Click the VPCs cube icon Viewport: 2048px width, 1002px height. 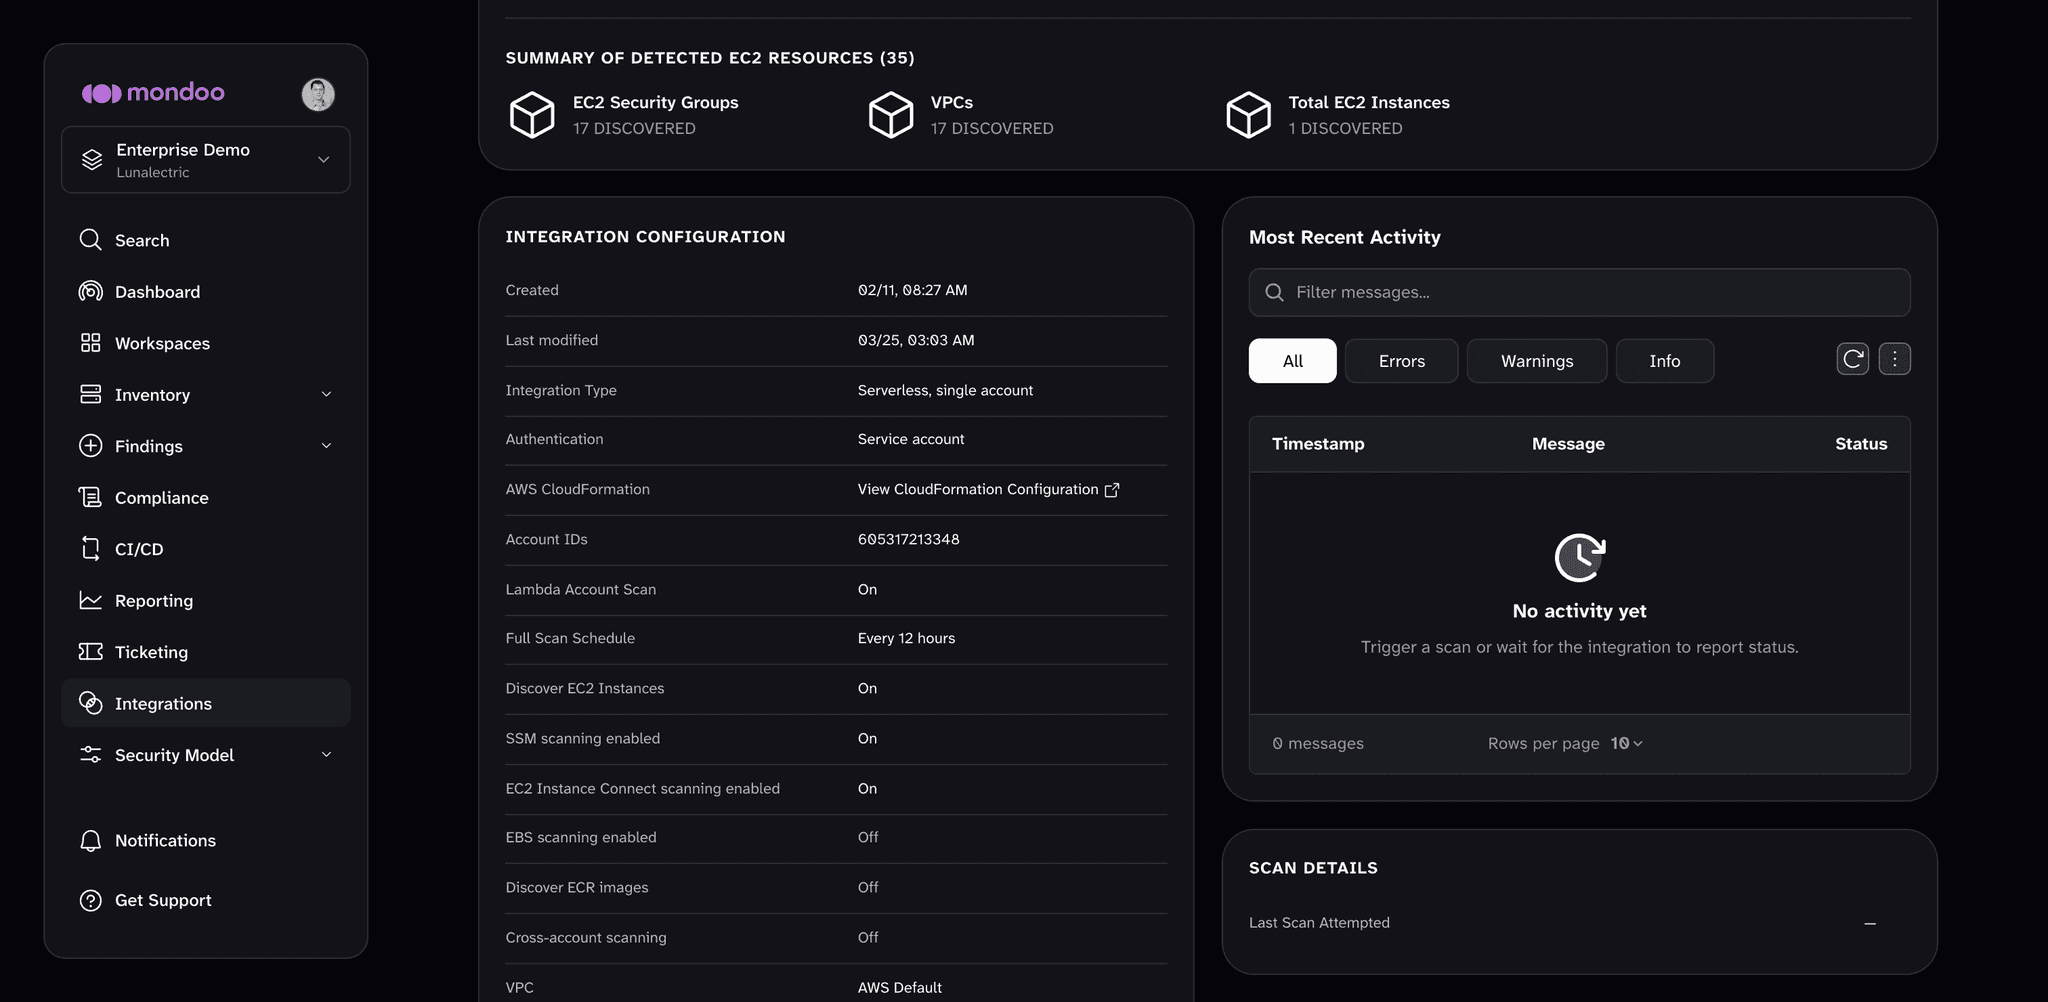tap(890, 114)
